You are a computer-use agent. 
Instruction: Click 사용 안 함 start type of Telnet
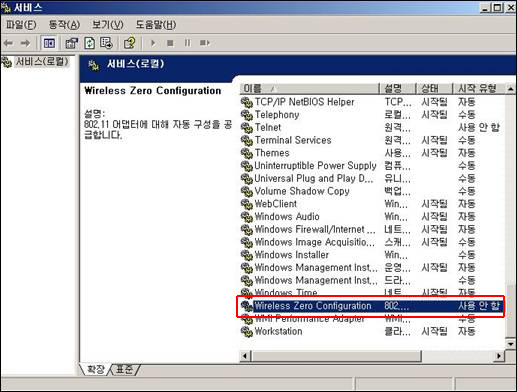coord(479,127)
